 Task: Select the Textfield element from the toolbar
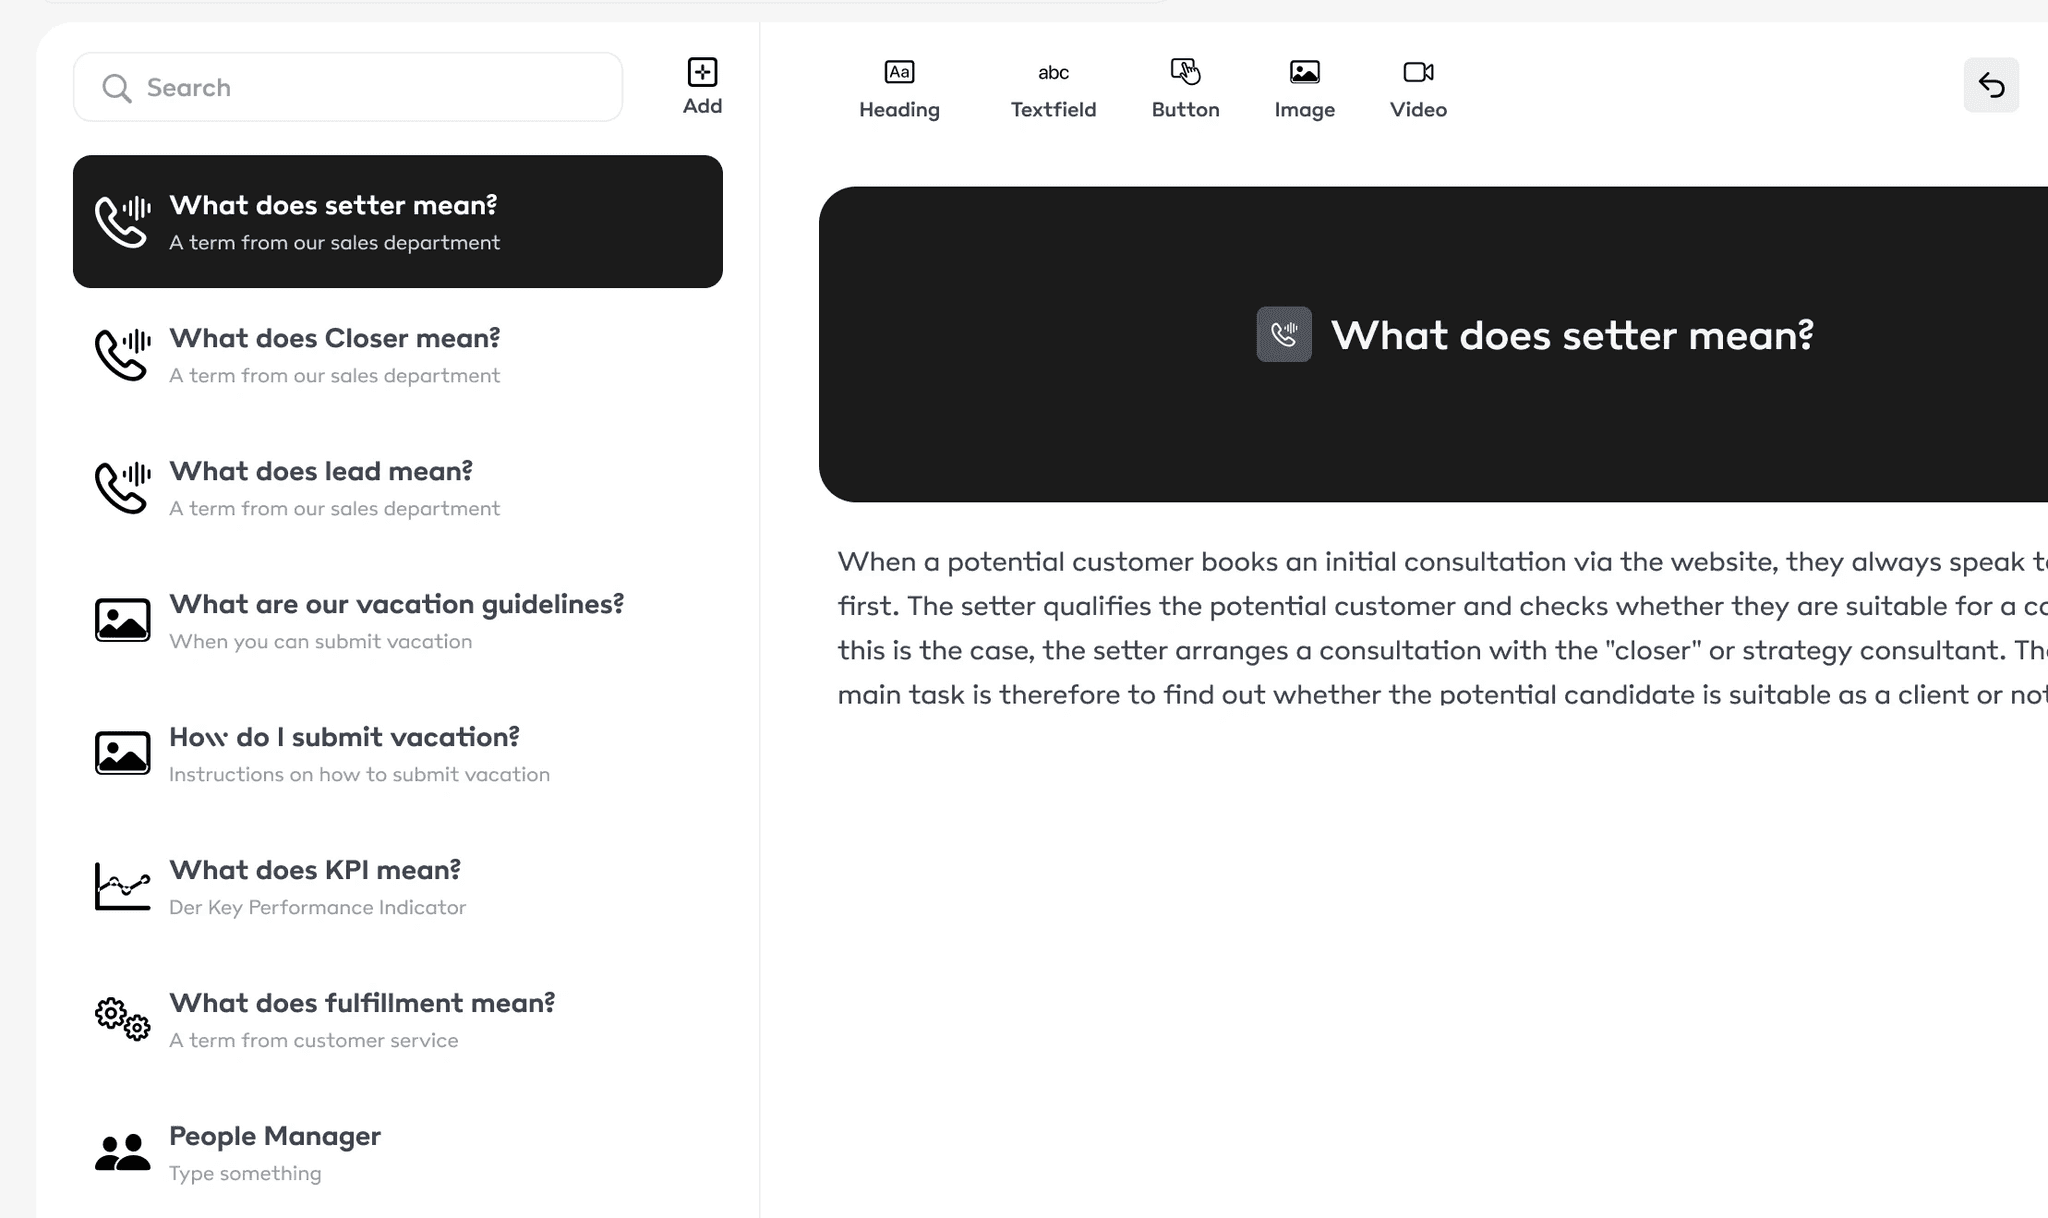tap(1053, 90)
